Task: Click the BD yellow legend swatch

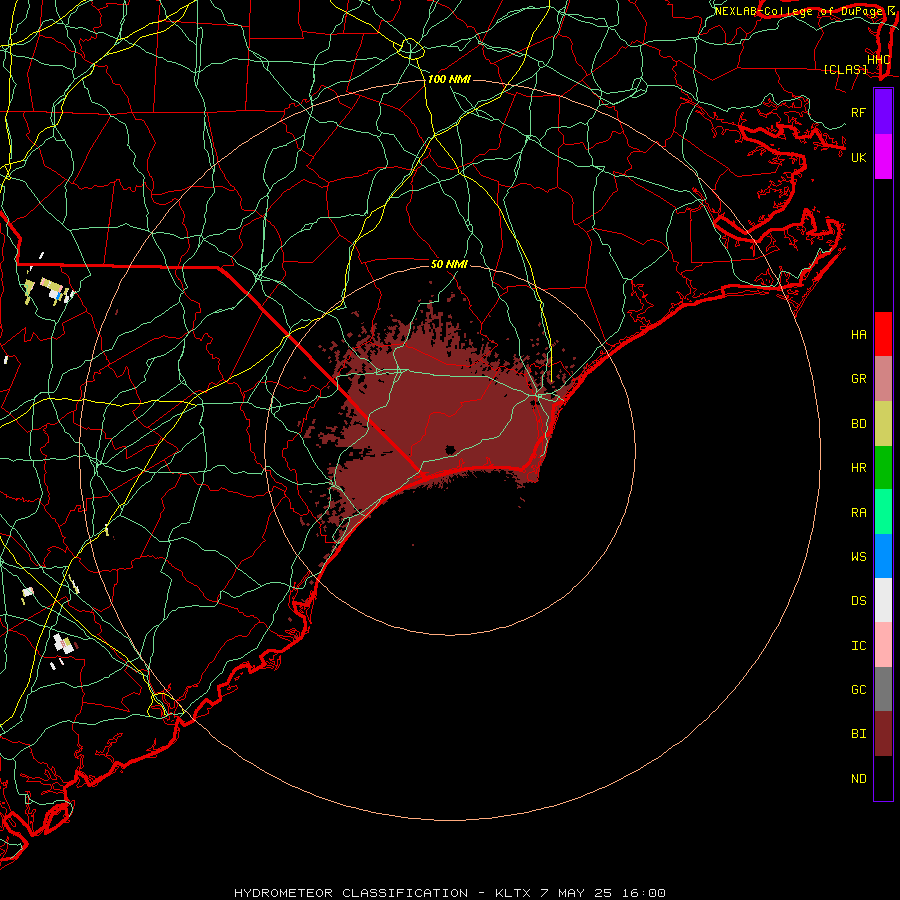Action: pos(883,423)
